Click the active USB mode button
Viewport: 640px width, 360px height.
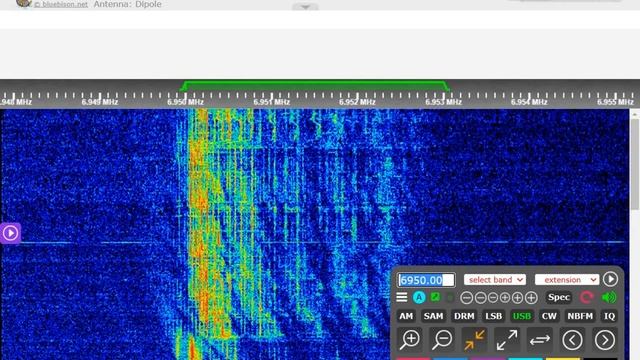[x=522, y=316]
